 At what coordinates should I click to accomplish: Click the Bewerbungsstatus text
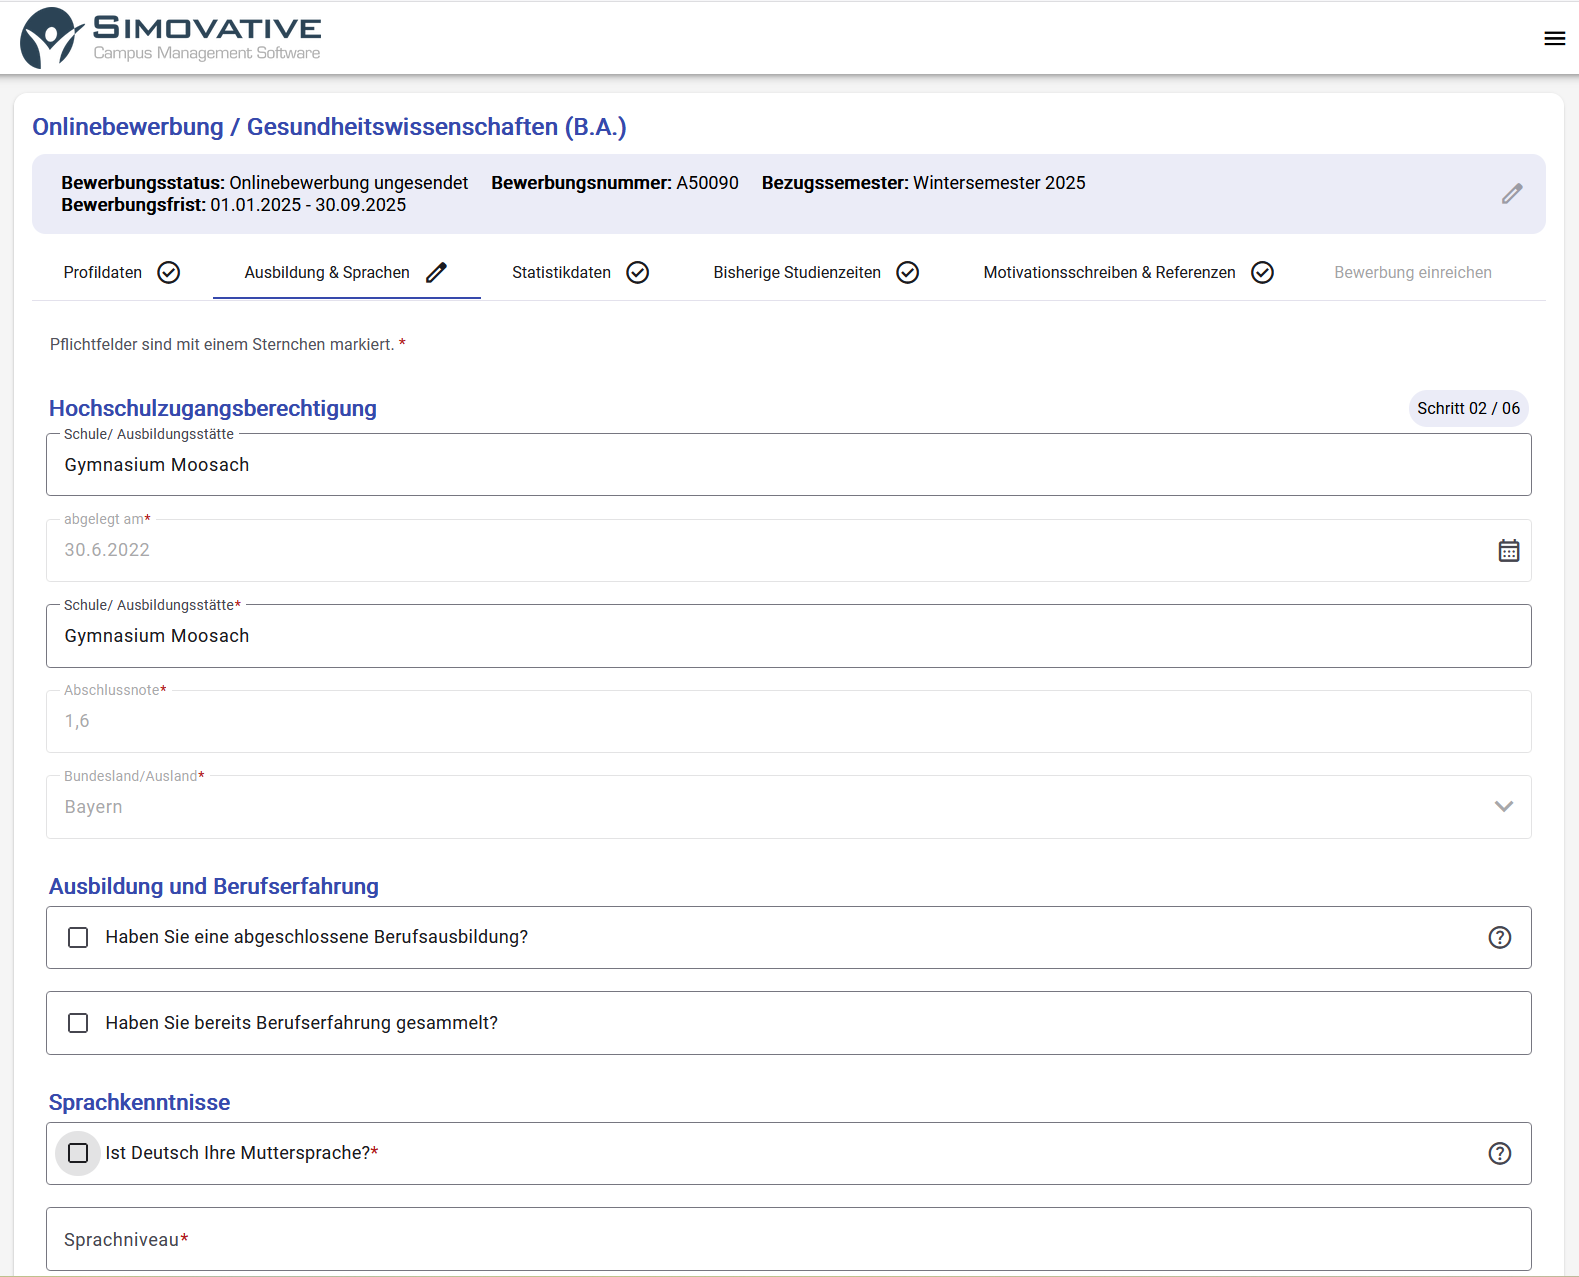pos(265,183)
